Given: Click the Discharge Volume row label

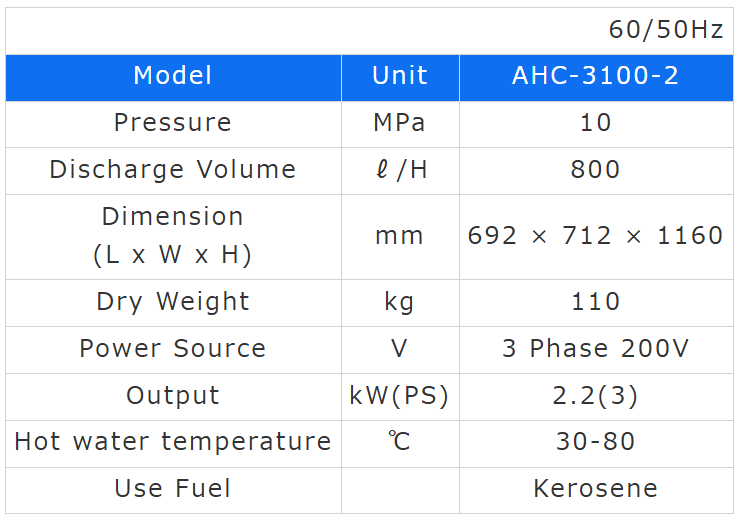Looking at the screenshot, I should click(173, 170).
